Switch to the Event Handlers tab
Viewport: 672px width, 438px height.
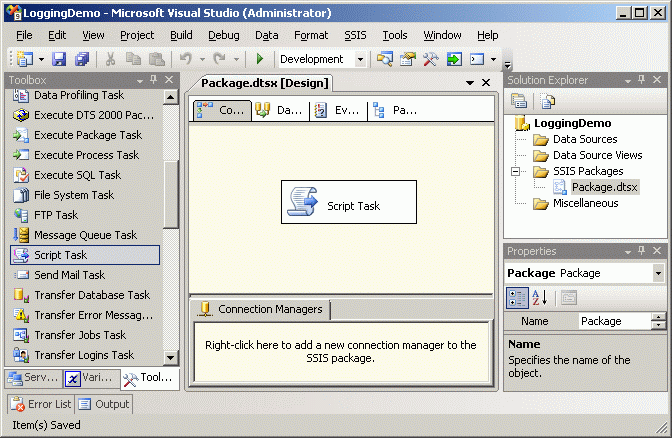point(339,111)
